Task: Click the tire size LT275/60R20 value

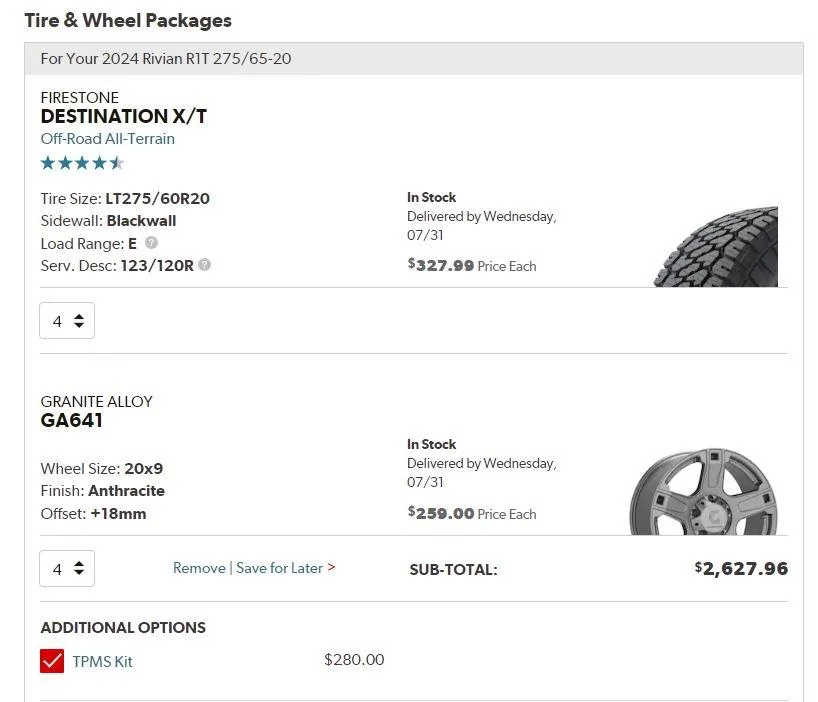Action: pyautogui.click(x=158, y=199)
